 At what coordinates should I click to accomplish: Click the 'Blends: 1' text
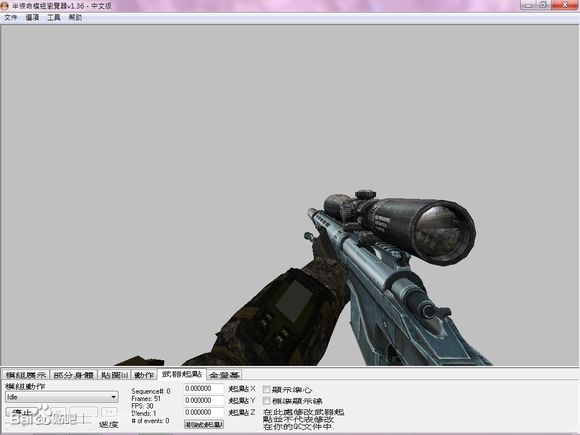[144, 413]
